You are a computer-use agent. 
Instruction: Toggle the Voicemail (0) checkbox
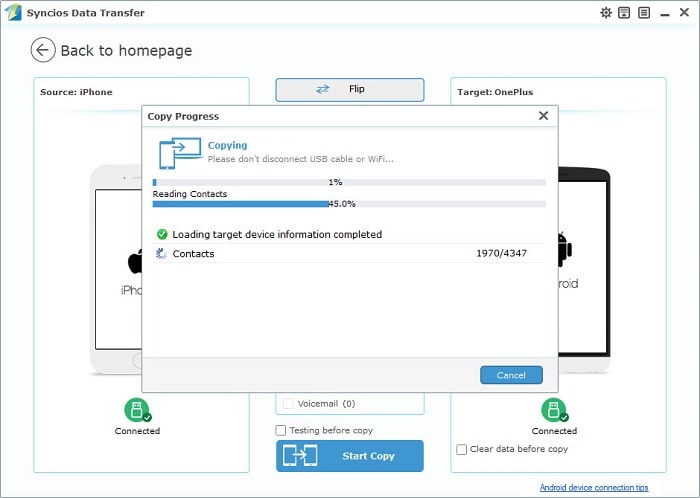click(x=288, y=403)
